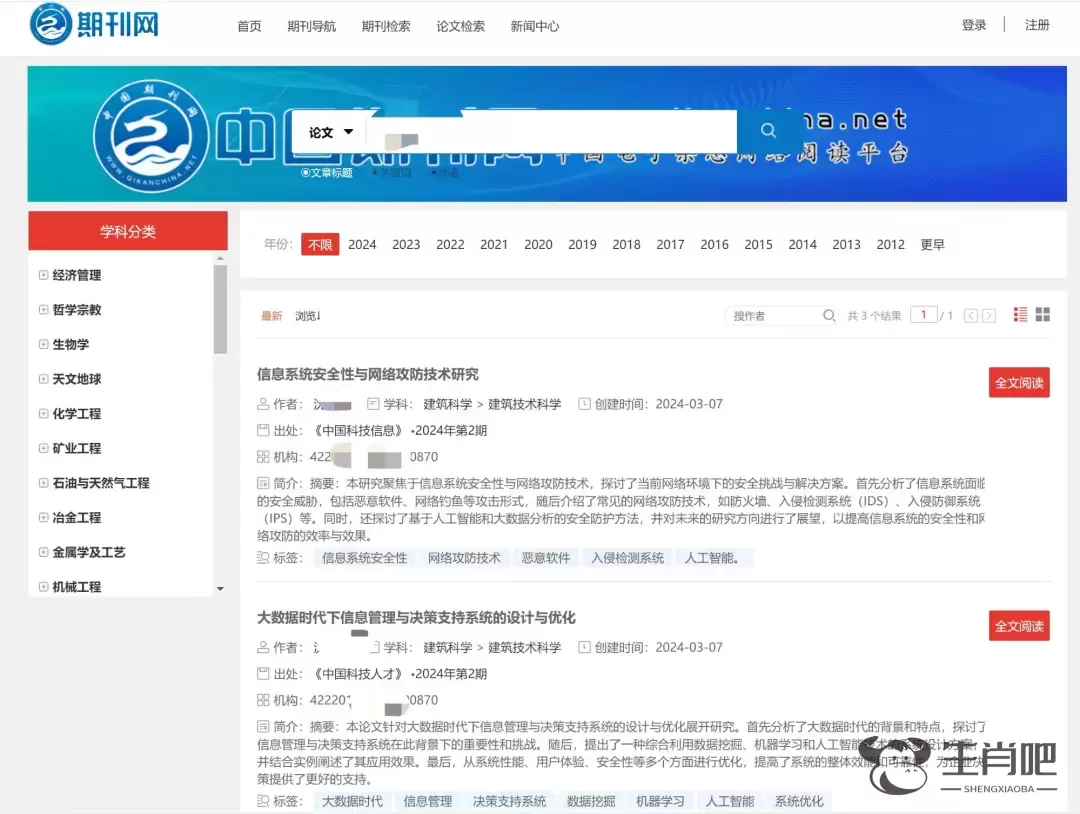Click the author search magnifier icon

pyautogui.click(x=829, y=316)
